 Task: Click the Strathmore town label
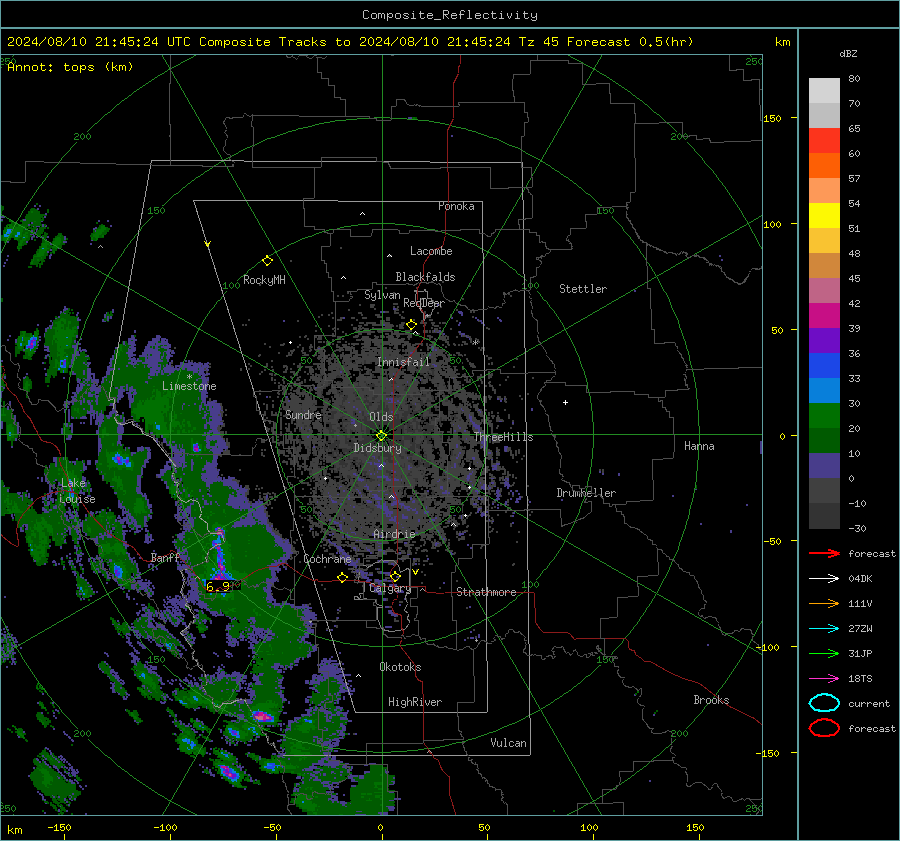point(486,592)
